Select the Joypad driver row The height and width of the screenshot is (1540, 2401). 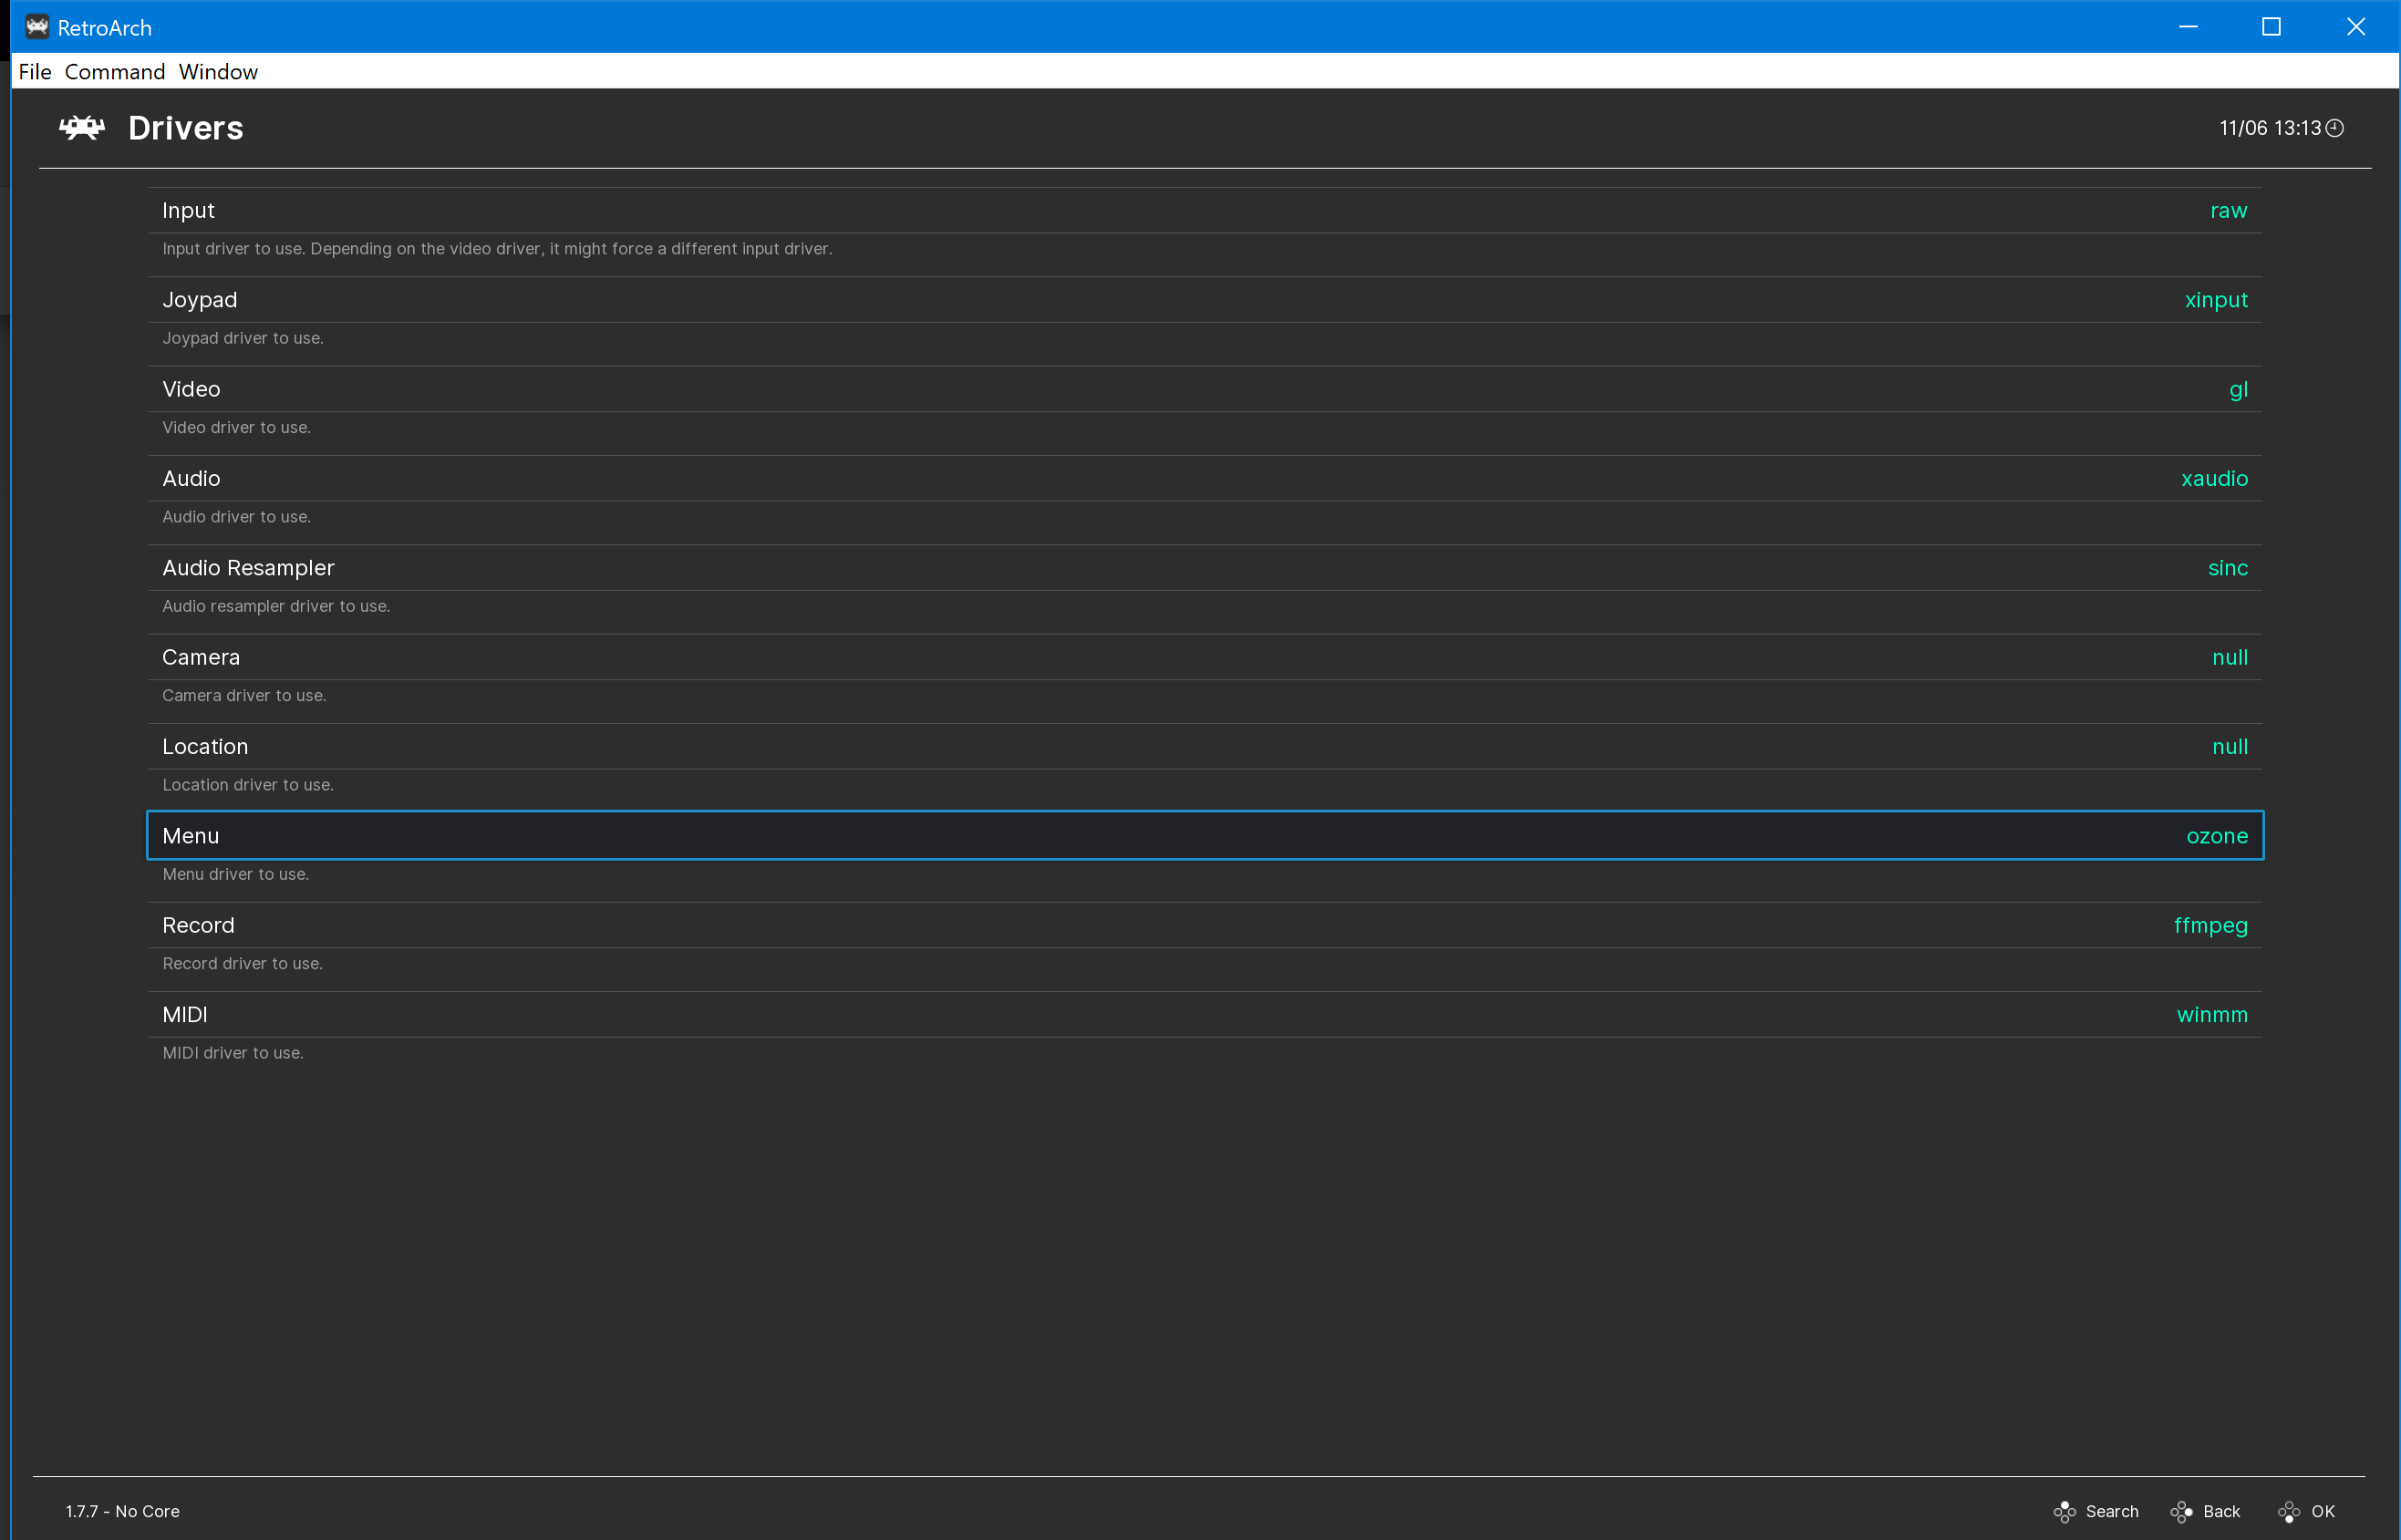[1205, 300]
